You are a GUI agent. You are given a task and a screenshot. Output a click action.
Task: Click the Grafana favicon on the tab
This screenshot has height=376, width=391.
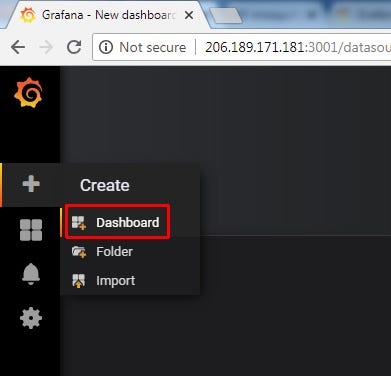pos(28,15)
